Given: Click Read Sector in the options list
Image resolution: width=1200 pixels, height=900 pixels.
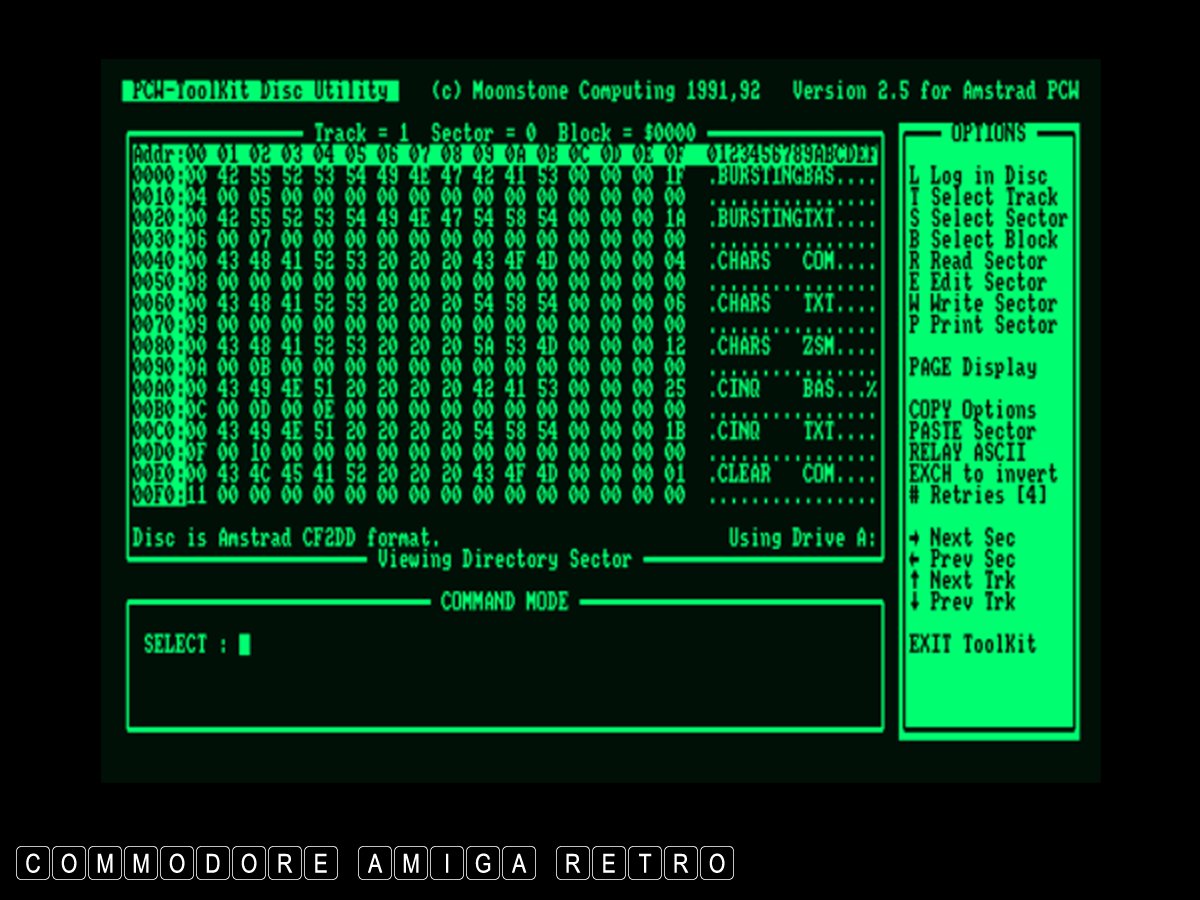Looking at the screenshot, I should [978, 261].
